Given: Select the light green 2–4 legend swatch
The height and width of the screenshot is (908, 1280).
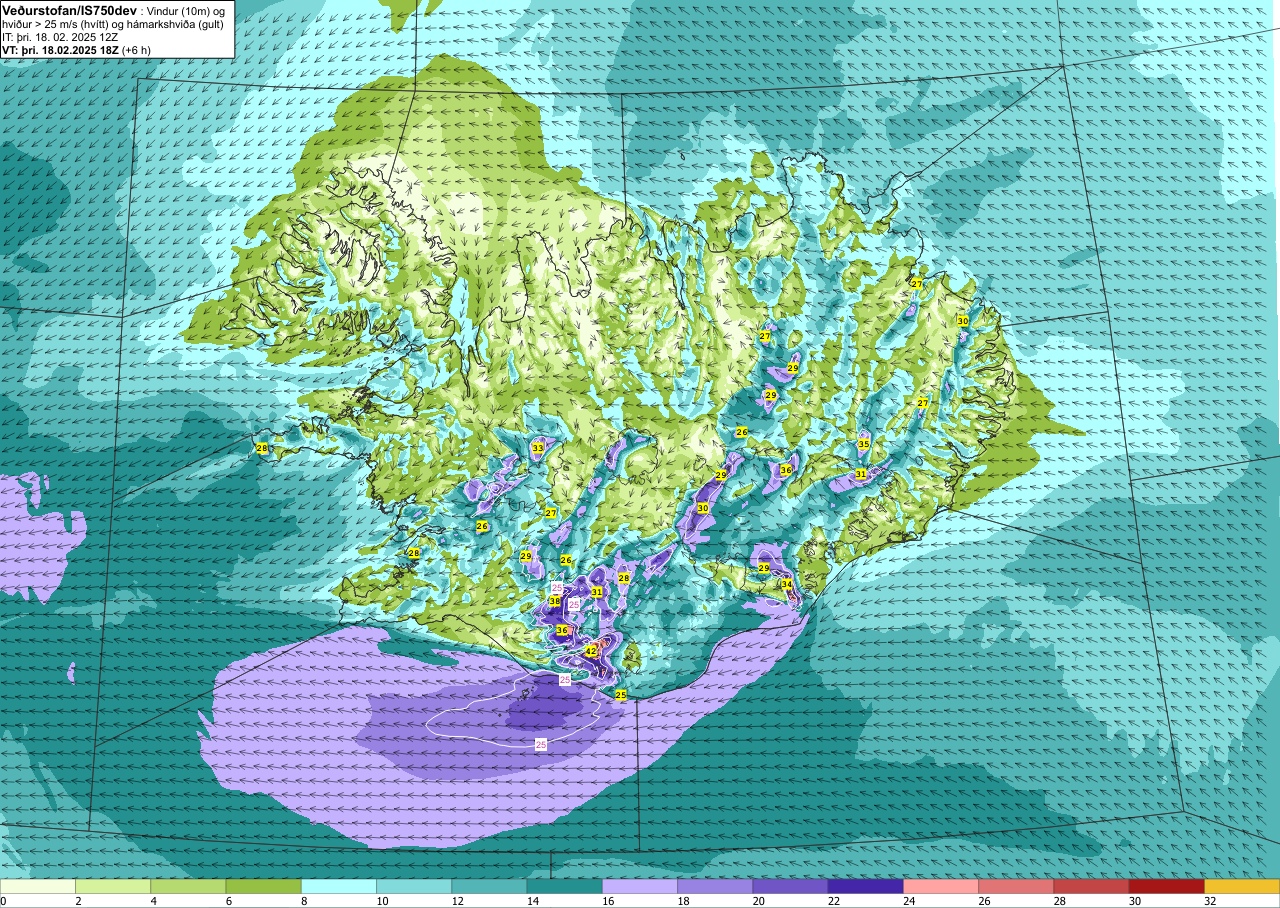Looking at the screenshot, I should (x=113, y=886).
